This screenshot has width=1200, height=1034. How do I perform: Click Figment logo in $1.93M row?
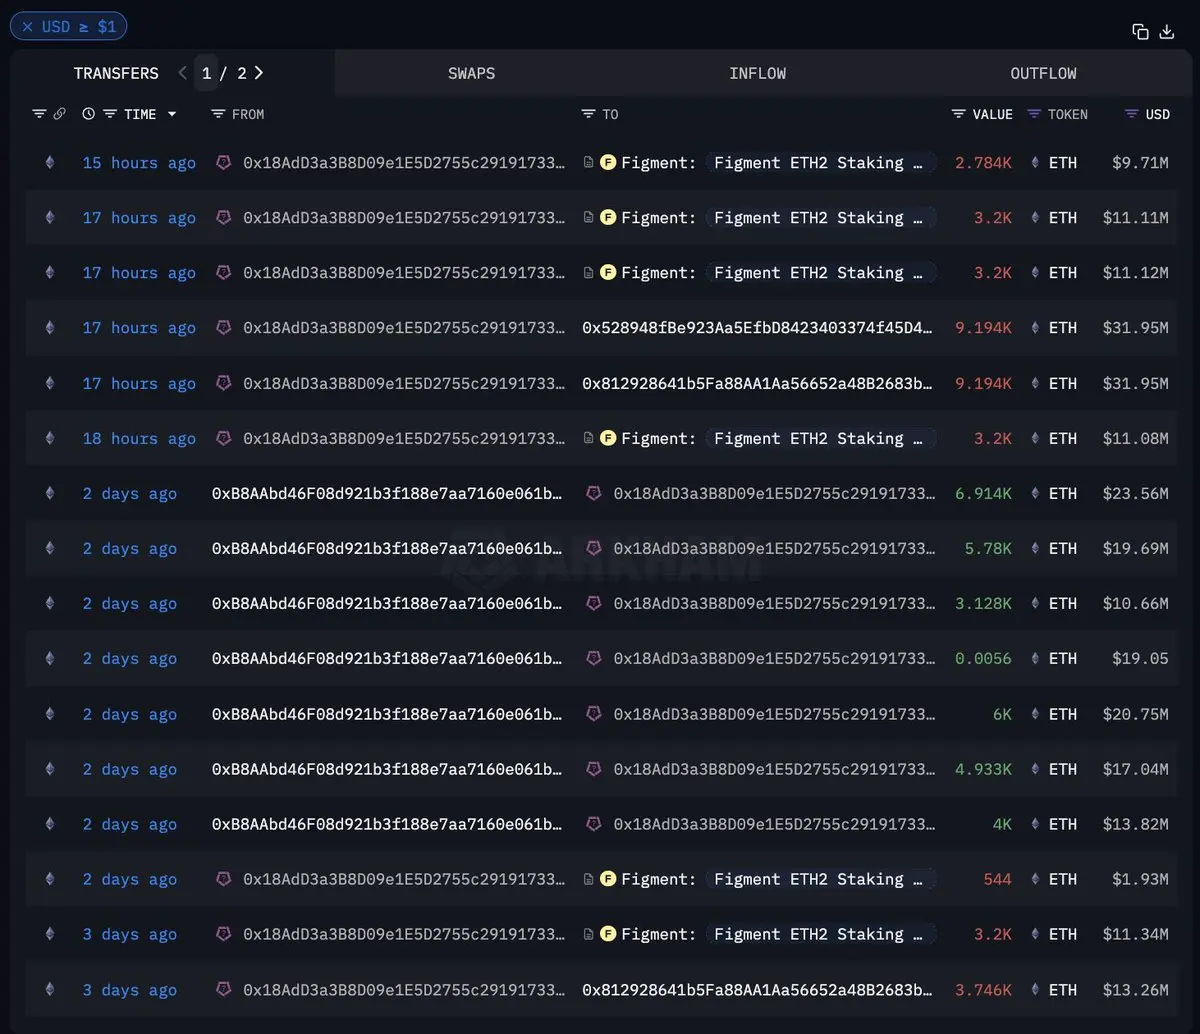click(608, 879)
